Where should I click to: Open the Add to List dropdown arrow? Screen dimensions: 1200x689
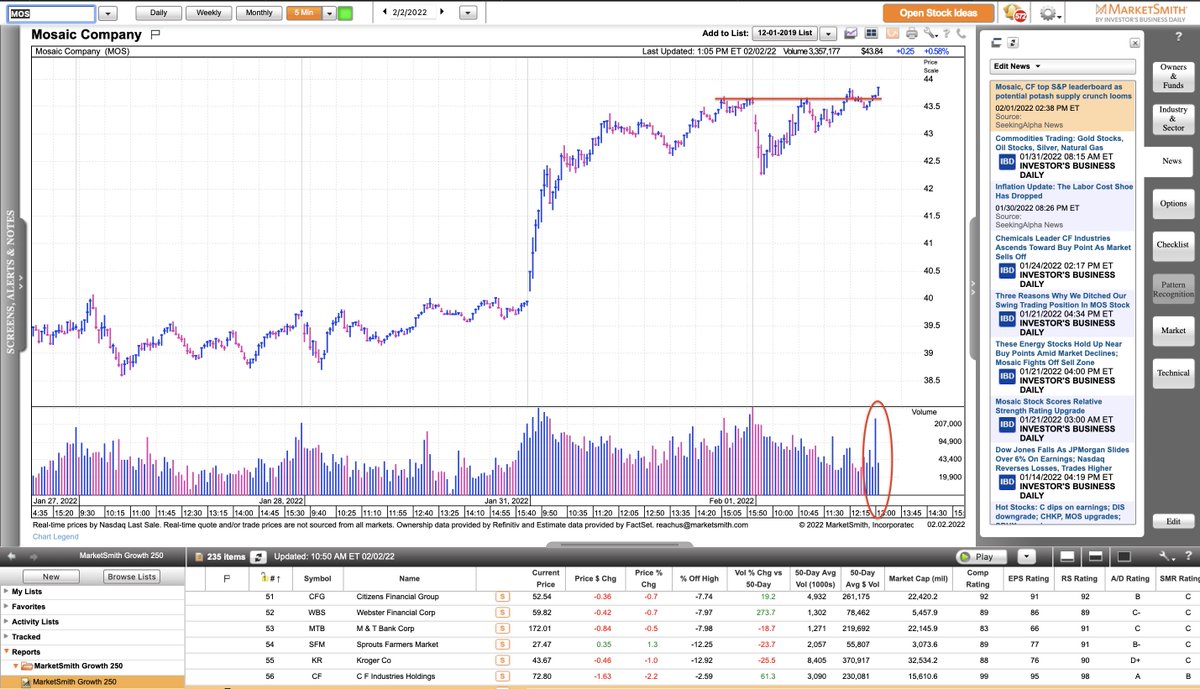pos(827,33)
